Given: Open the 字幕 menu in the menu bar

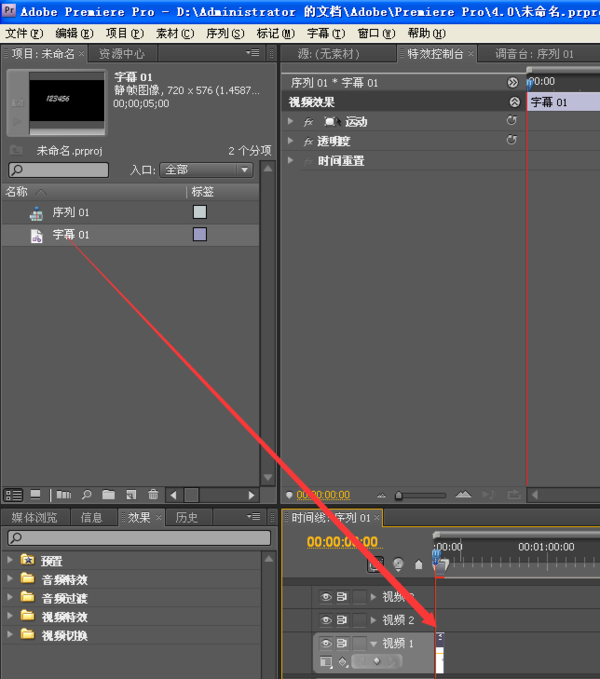Looking at the screenshot, I should coord(320,33).
